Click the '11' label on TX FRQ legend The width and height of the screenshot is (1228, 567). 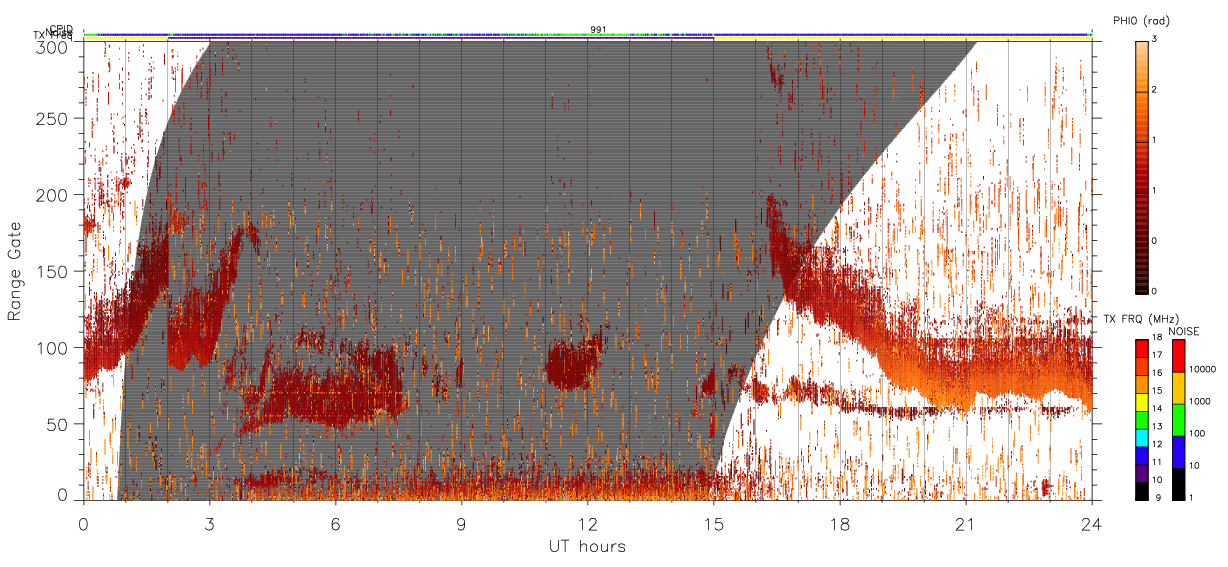(1157, 462)
